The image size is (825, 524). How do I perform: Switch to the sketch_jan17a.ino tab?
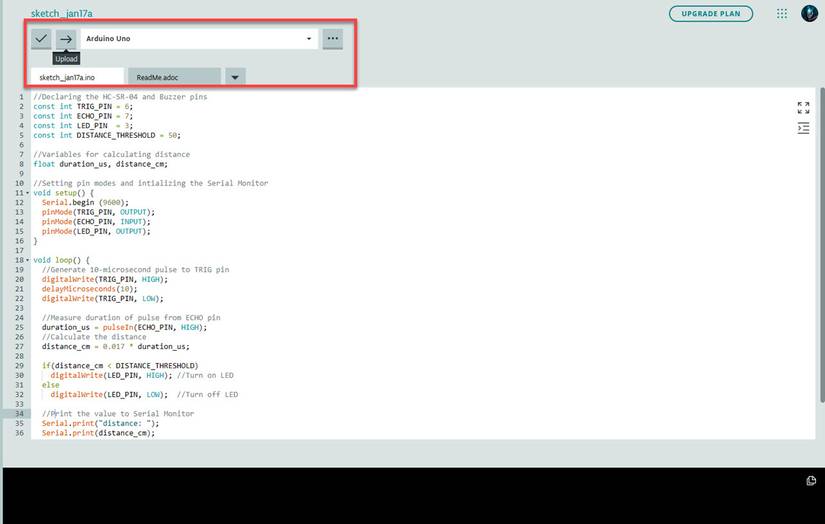point(77,77)
